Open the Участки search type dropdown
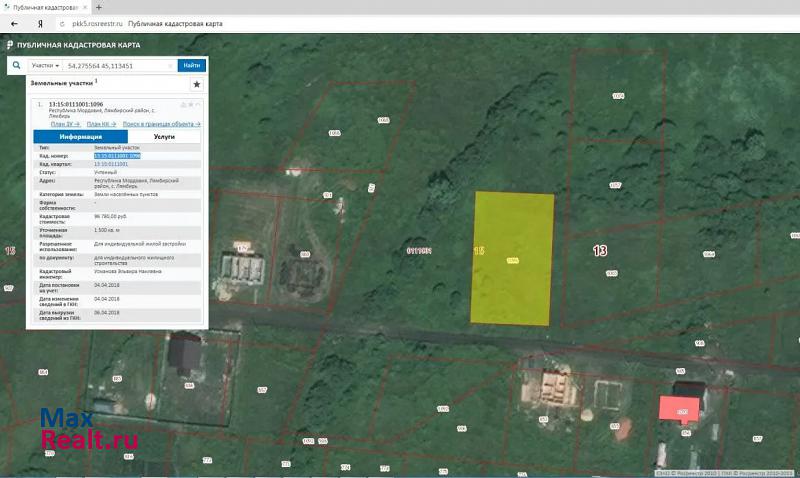 click(45, 65)
